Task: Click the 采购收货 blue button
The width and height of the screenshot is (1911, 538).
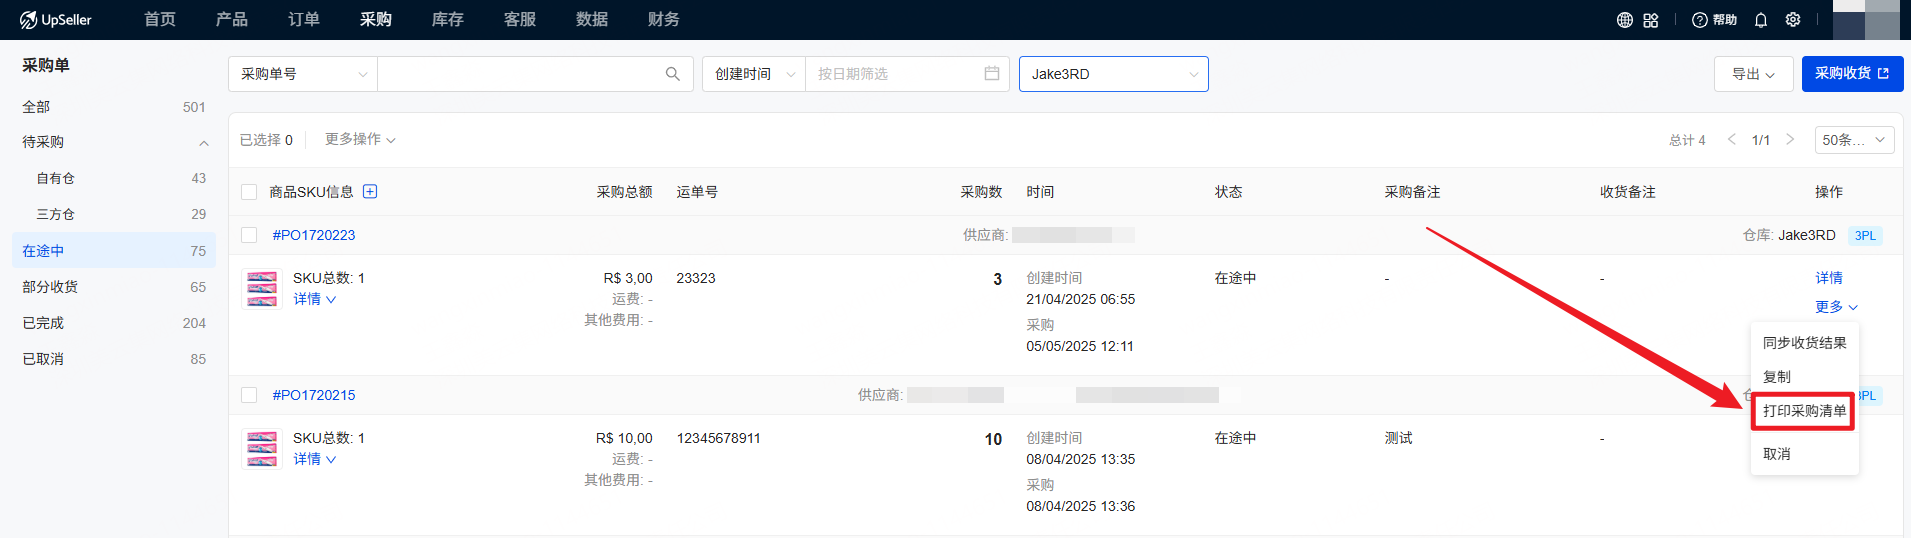Action: [1851, 74]
